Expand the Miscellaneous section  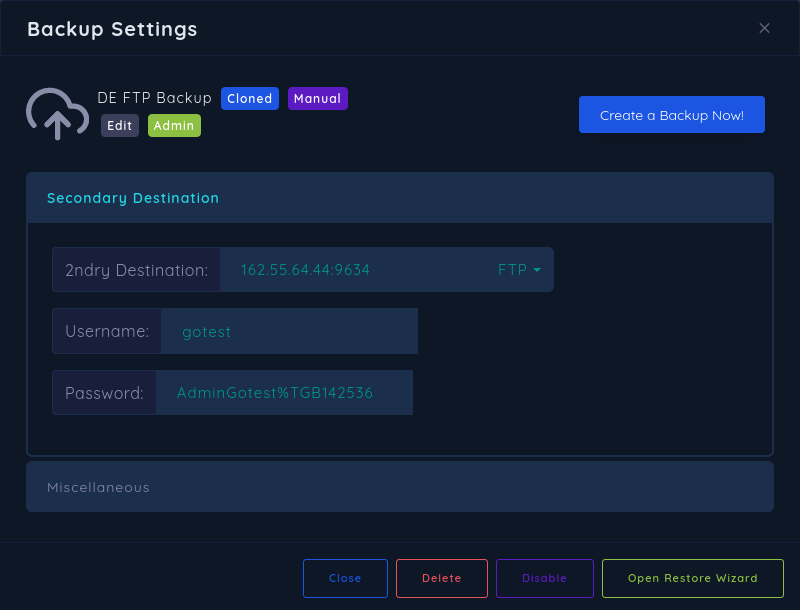[98, 487]
